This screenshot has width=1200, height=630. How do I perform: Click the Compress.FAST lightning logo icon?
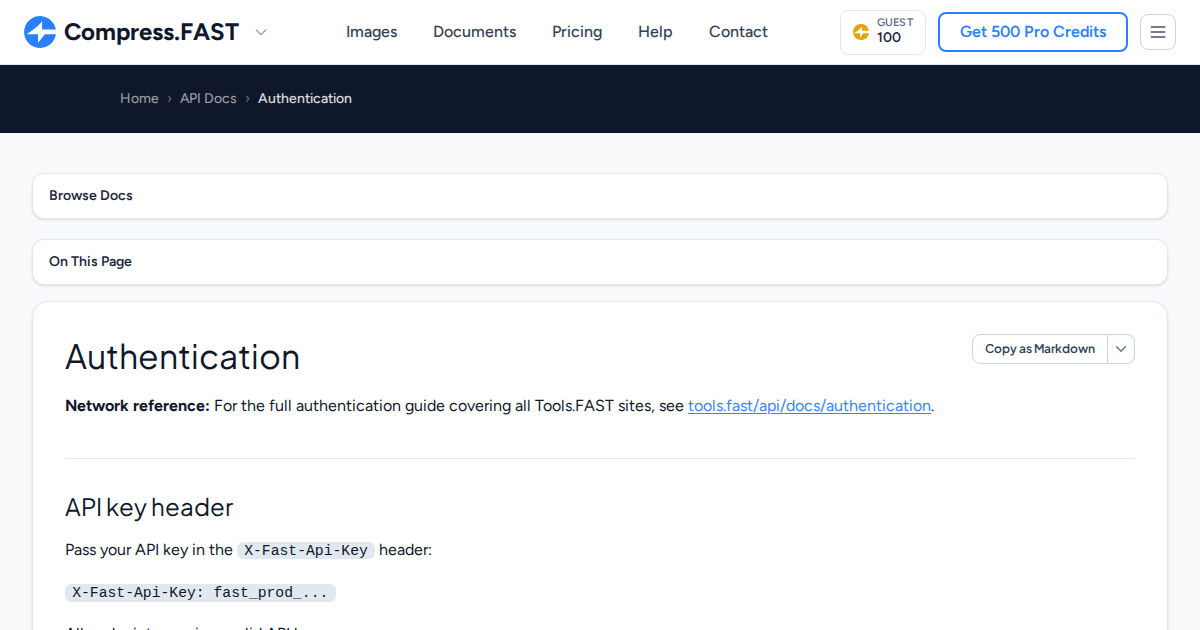(x=40, y=32)
